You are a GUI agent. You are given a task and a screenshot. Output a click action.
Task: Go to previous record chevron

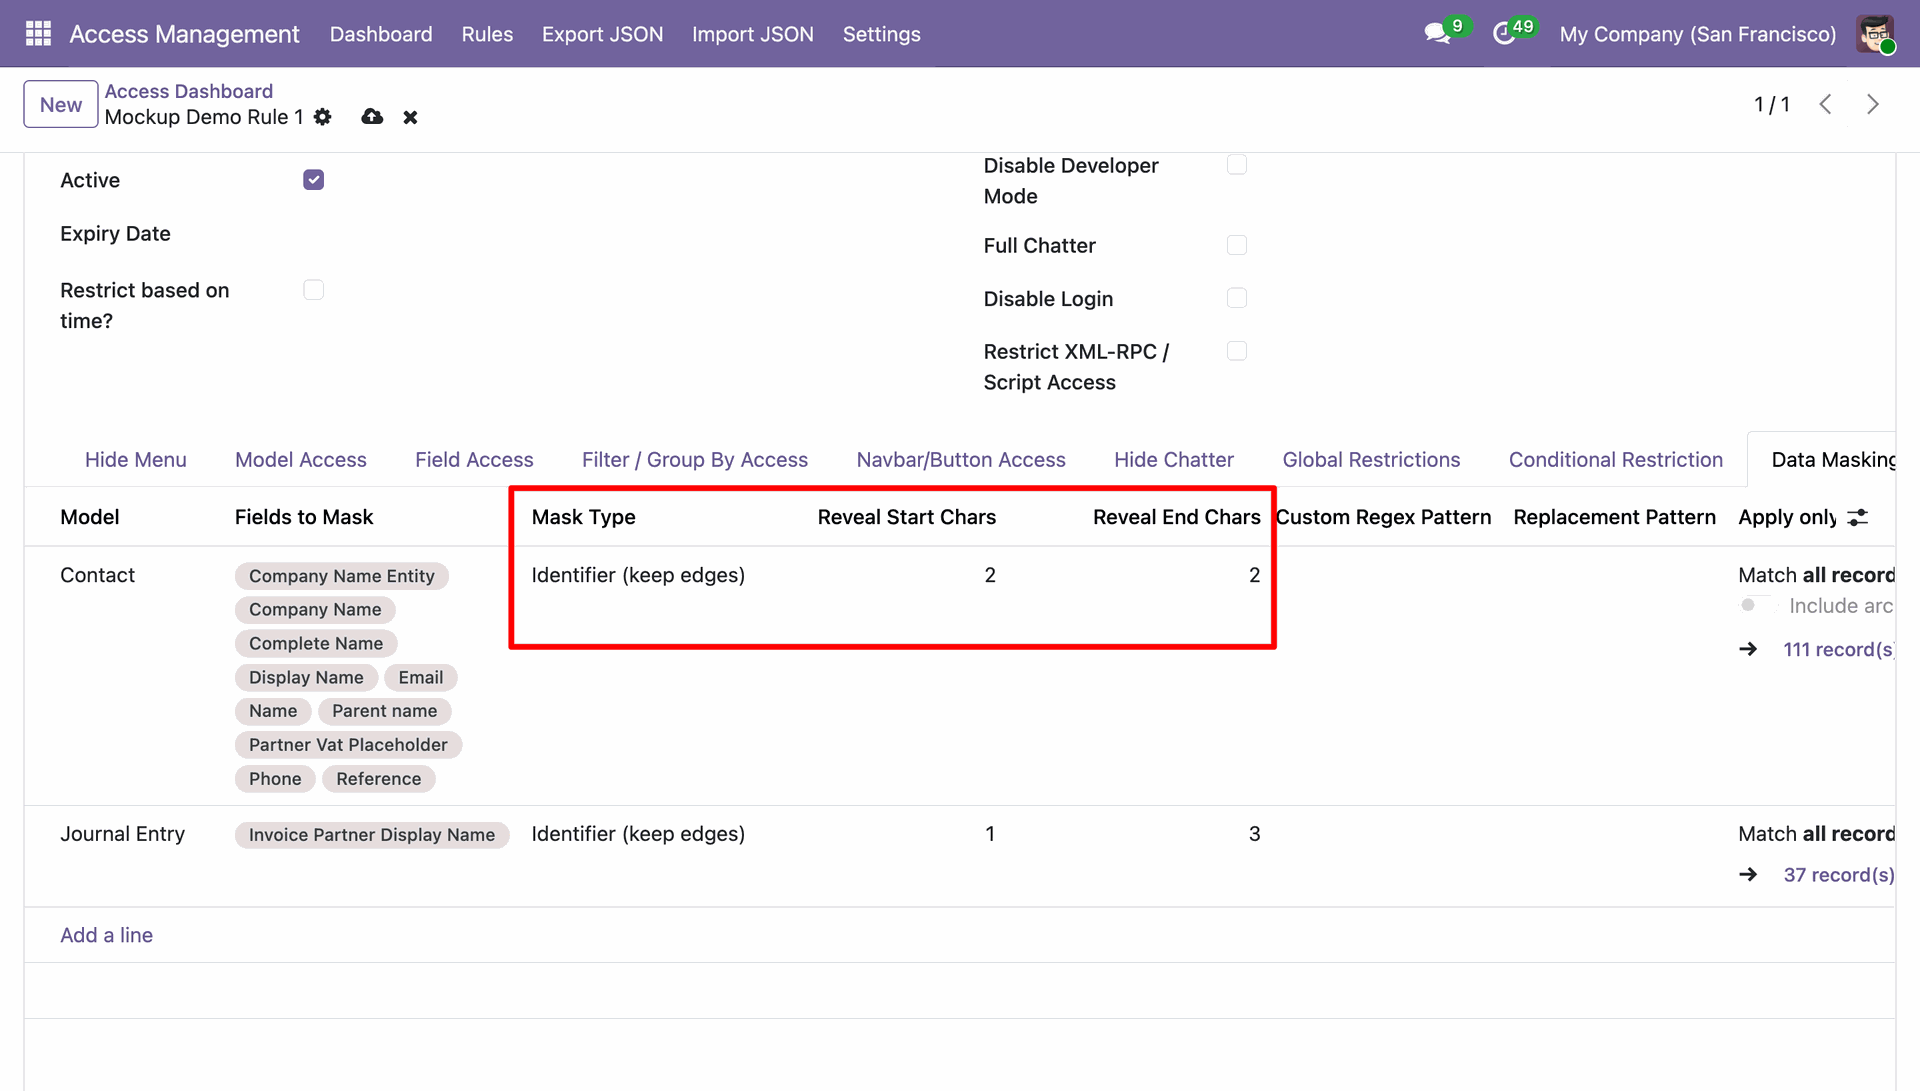click(x=1825, y=104)
